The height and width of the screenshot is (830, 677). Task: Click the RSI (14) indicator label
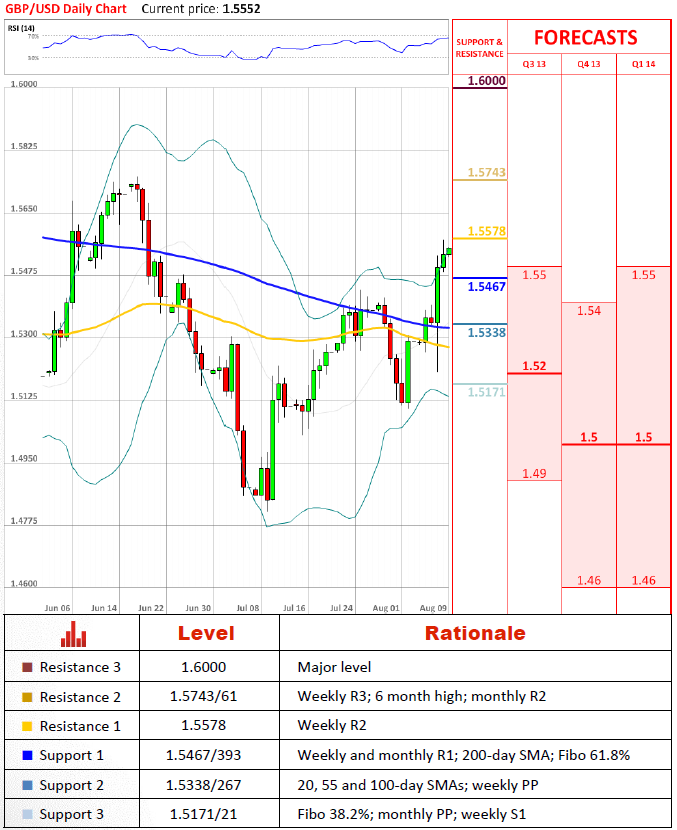[x=21, y=28]
